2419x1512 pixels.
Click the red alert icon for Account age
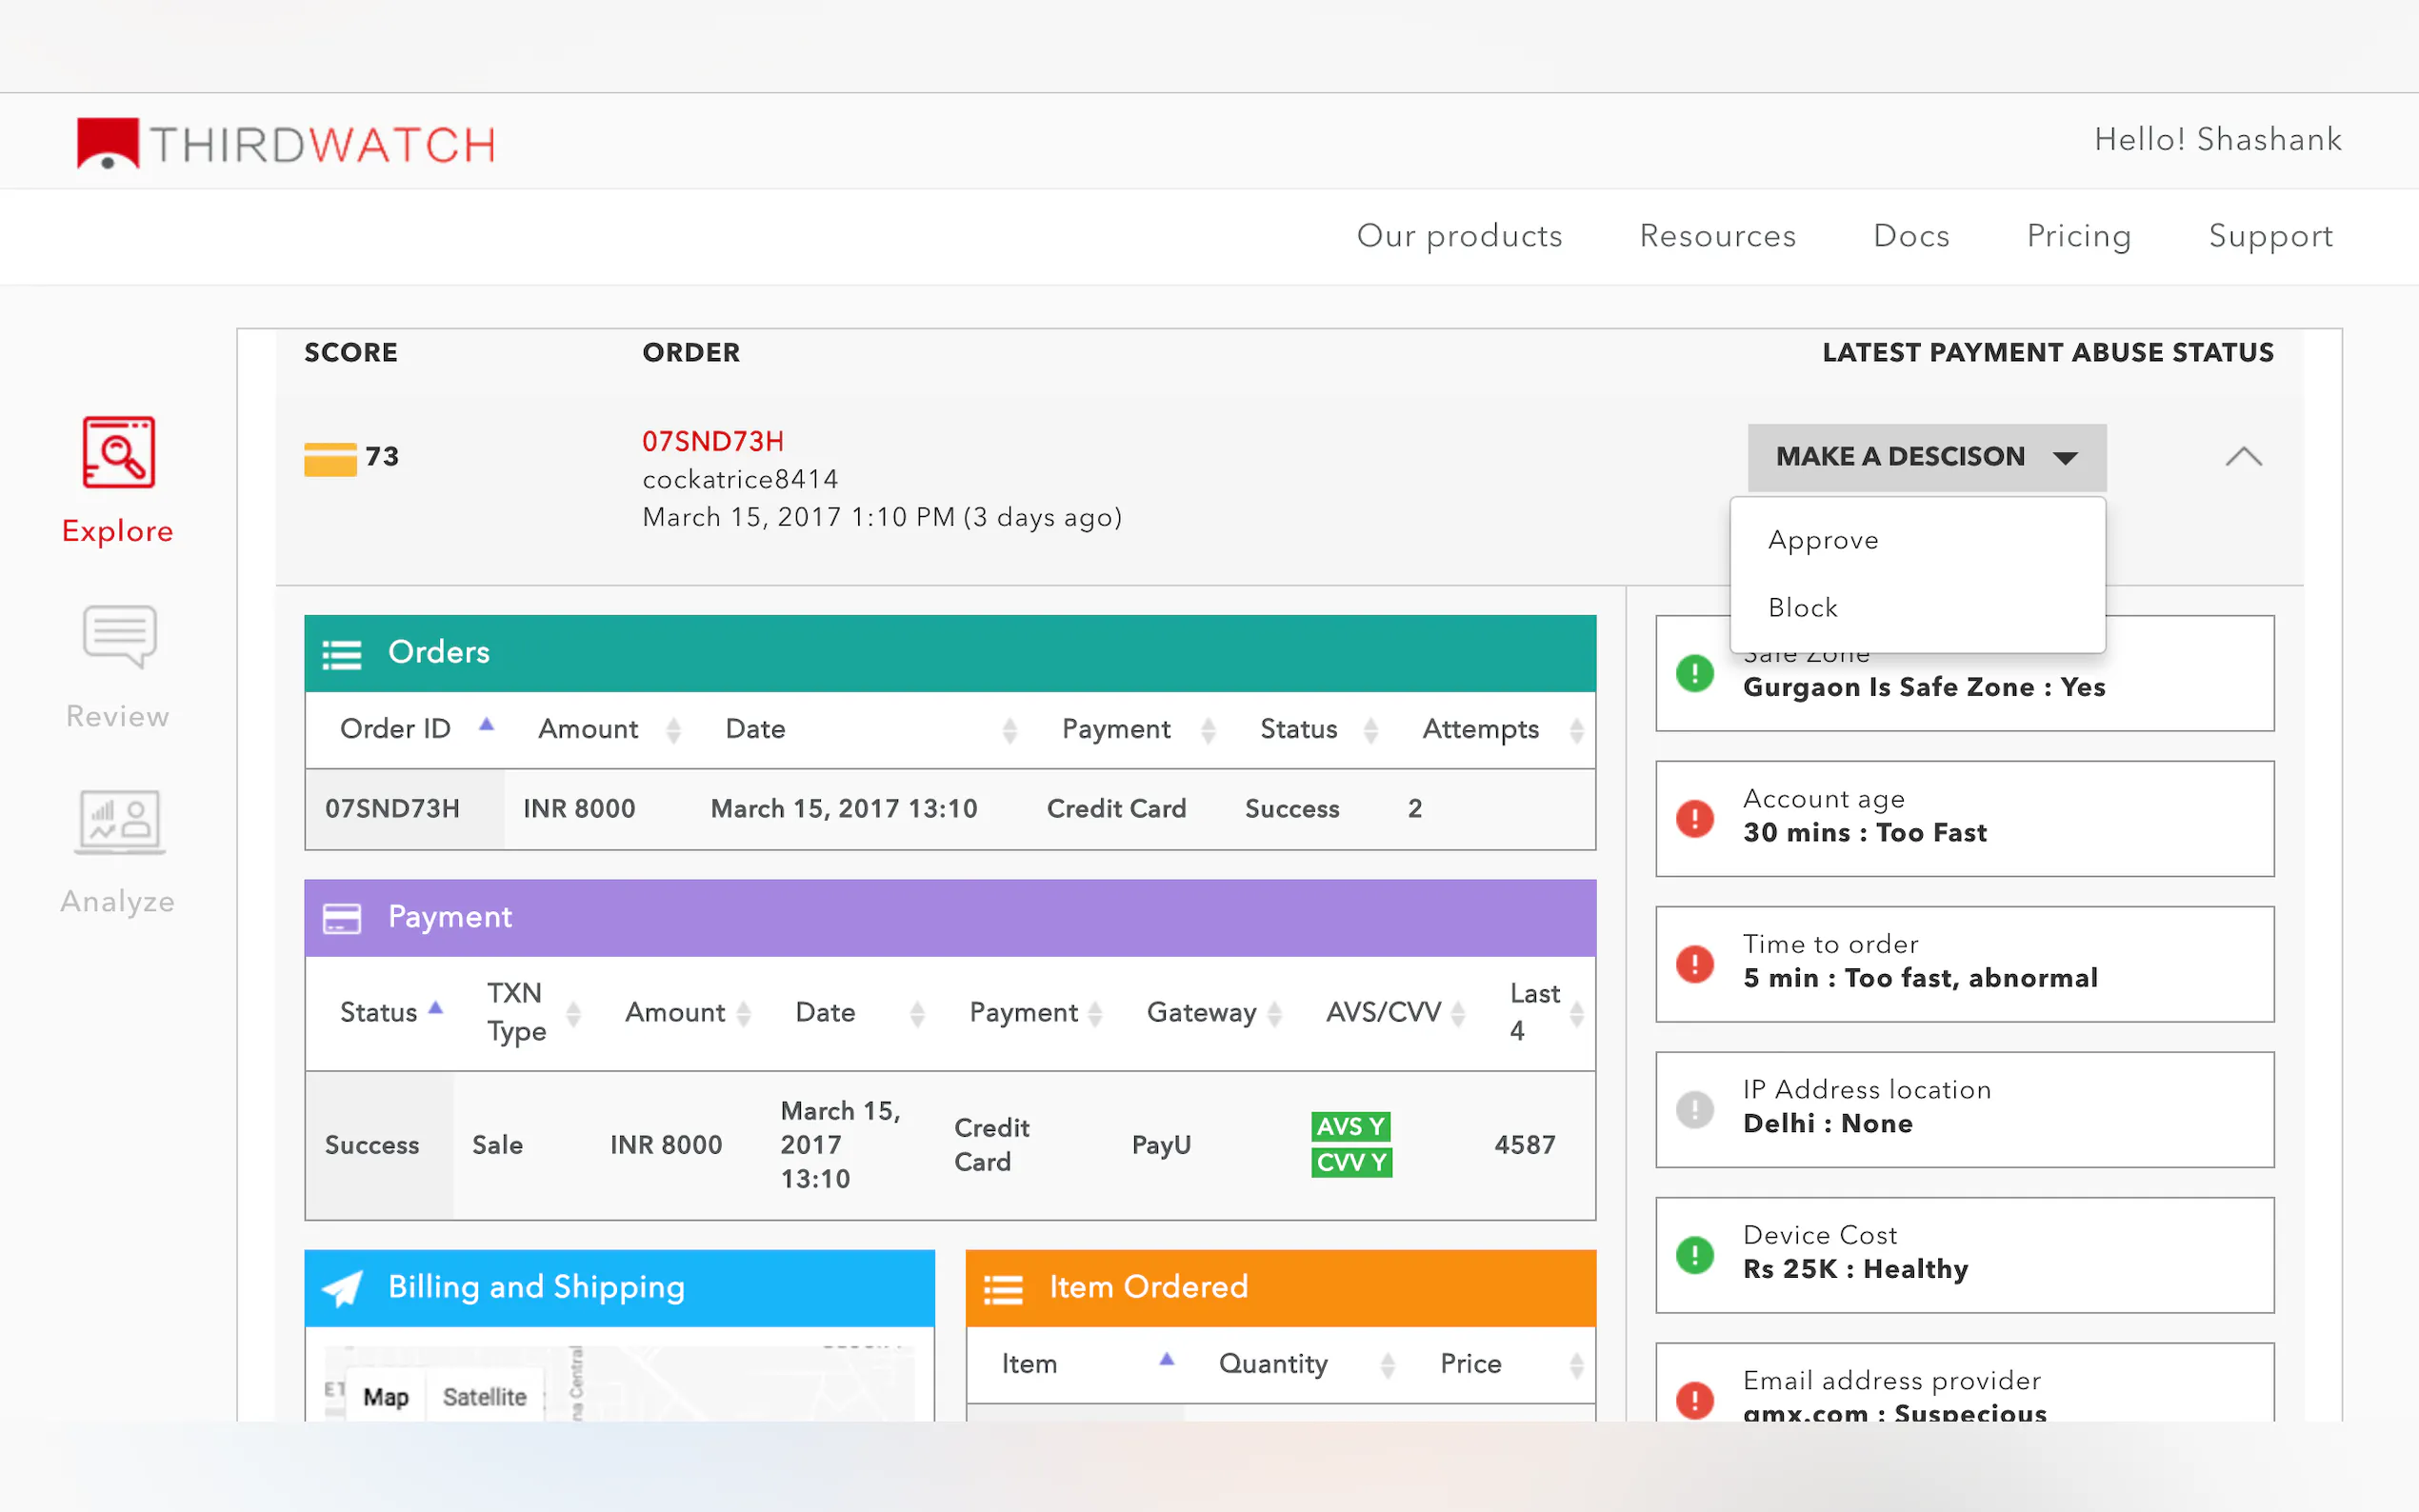click(x=1694, y=819)
